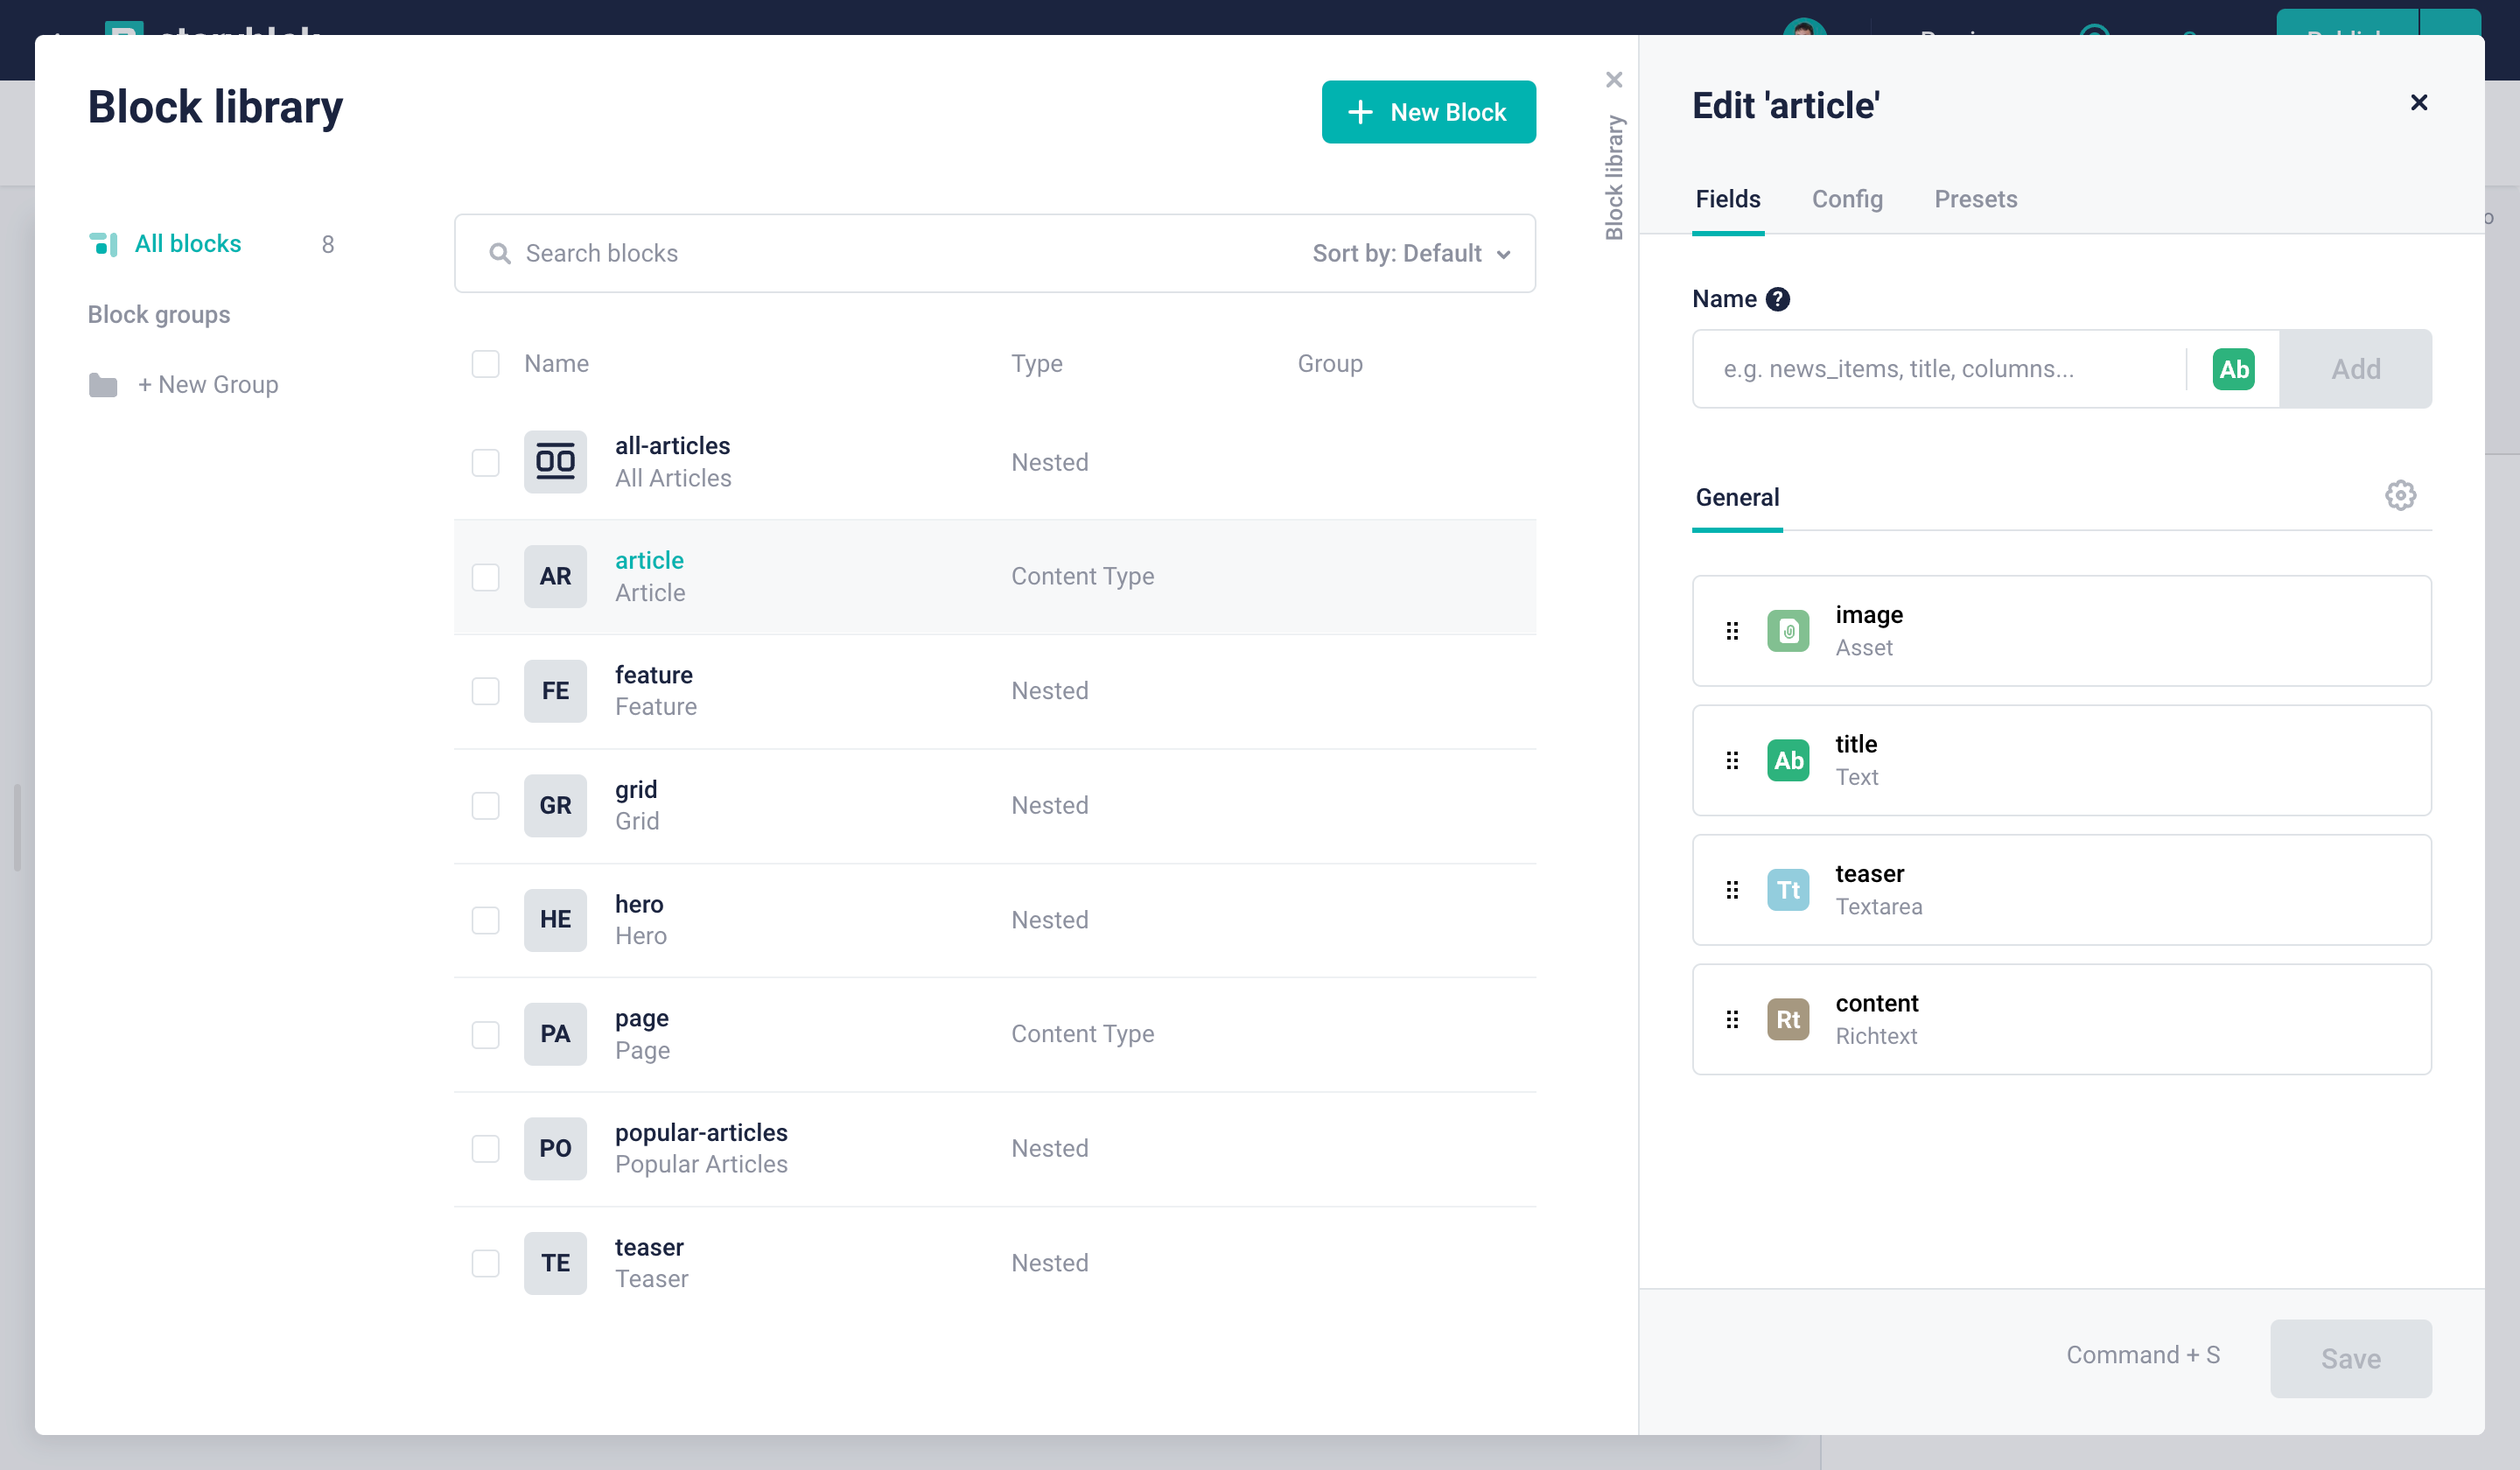Image resolution: width=2520 pixels, height=1470 pixels.
Task: Open the hero block name
Action: pyautogui.click(x=639, y=904)
